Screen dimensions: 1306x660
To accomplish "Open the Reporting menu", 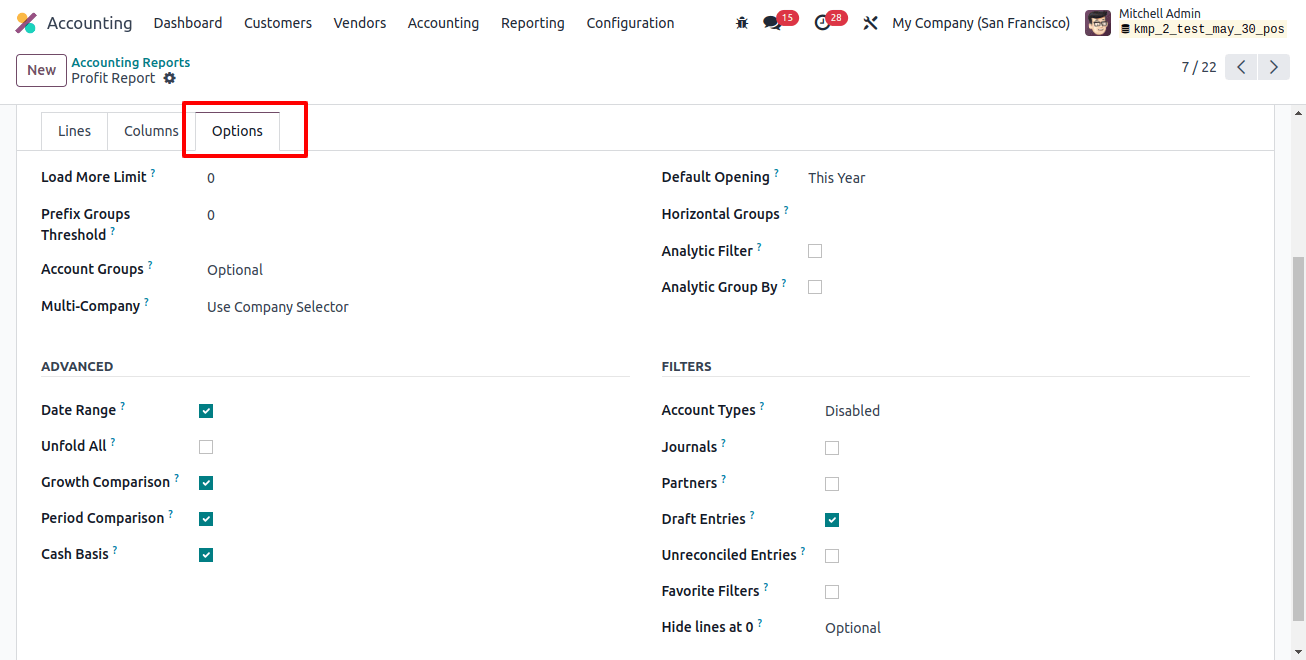I will 533,23.
